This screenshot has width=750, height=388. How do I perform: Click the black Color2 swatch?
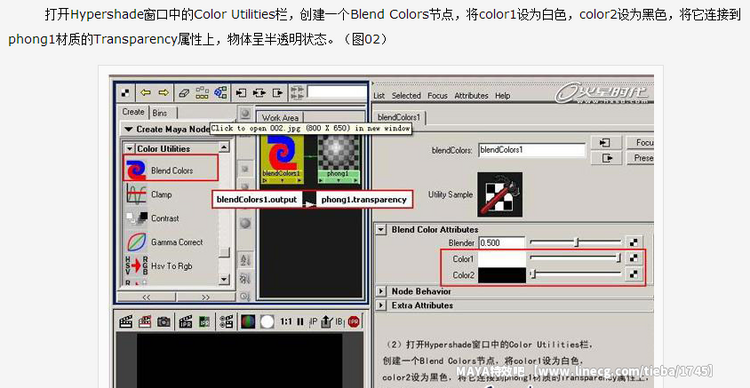tap(502, 275)
